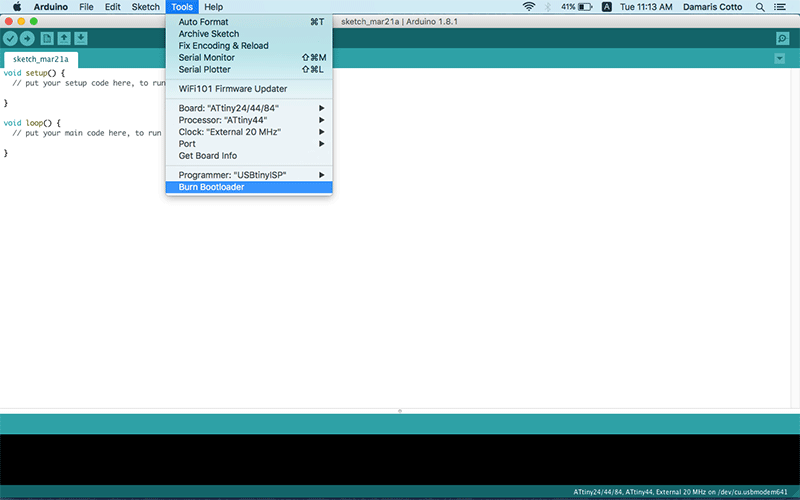This screenshot has height=500, width=800.
Task: Expand the Processor ATtiny44 submenu
Action: (249, 120)
